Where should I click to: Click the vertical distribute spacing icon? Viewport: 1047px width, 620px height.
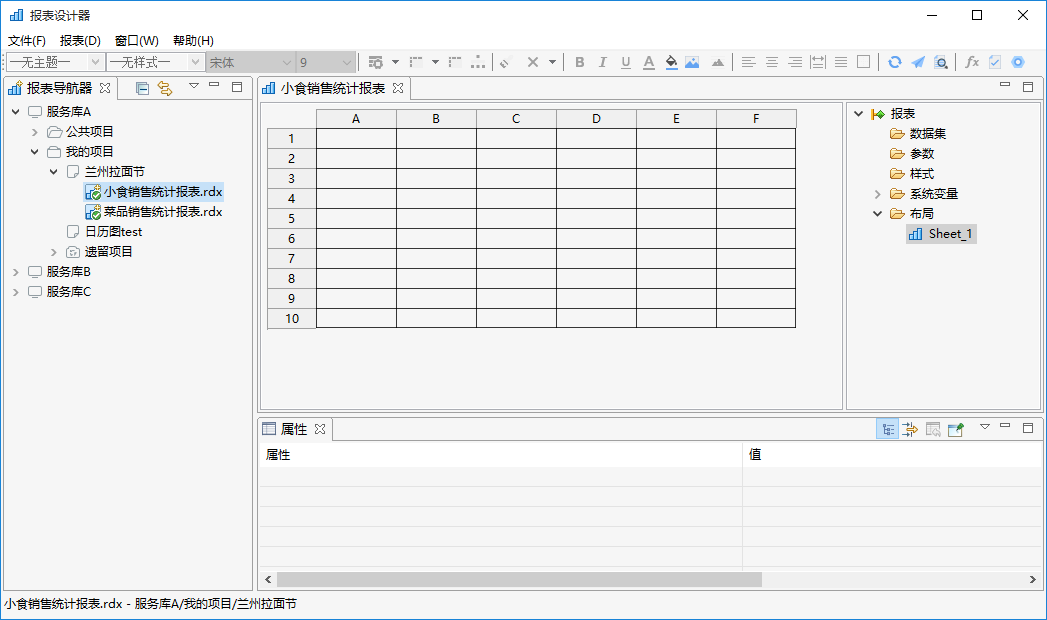(x=817, y=62)
